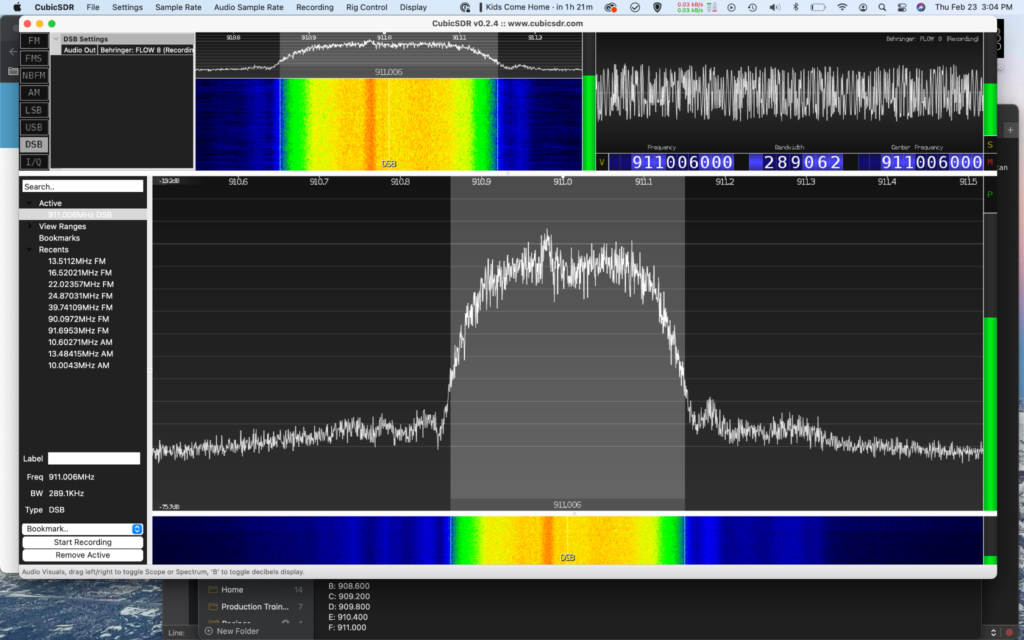Select FMS stereo demodulation mode
Viewport: 1024px width, 640px height.
[x=34, y=58]
